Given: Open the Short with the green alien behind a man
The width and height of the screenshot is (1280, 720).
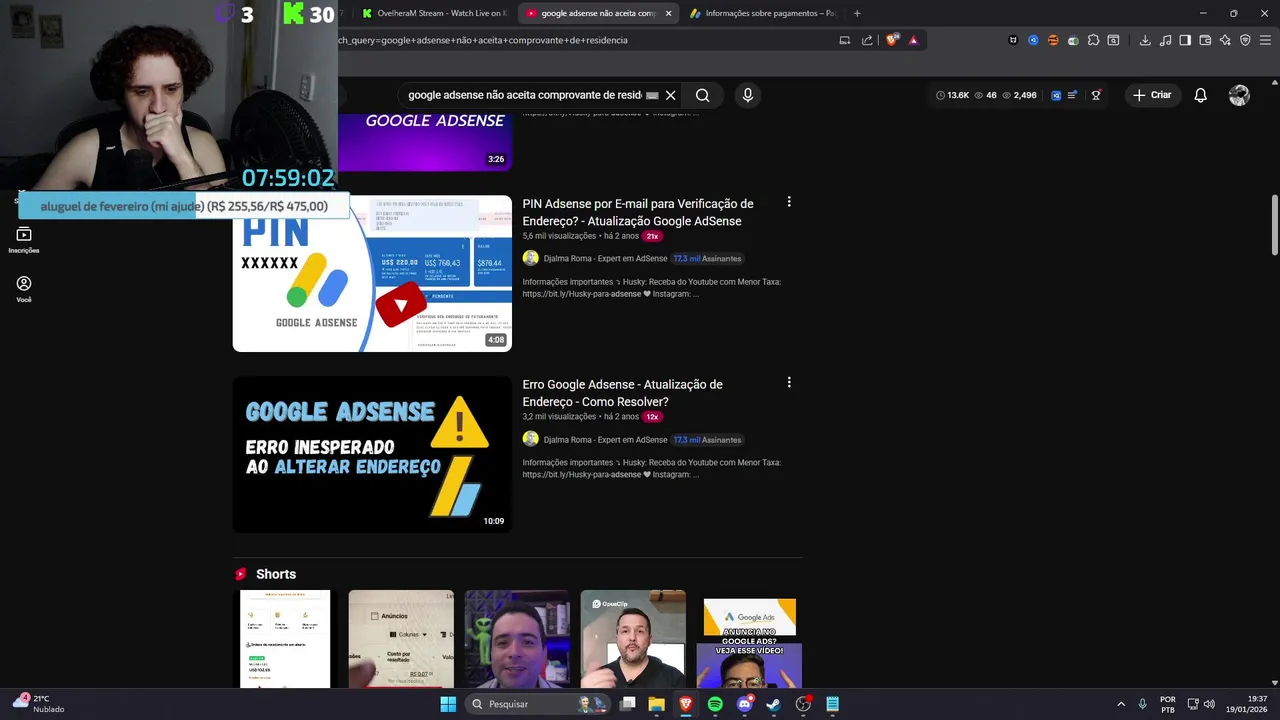Looking at the screenshot, I should point(517,639).
